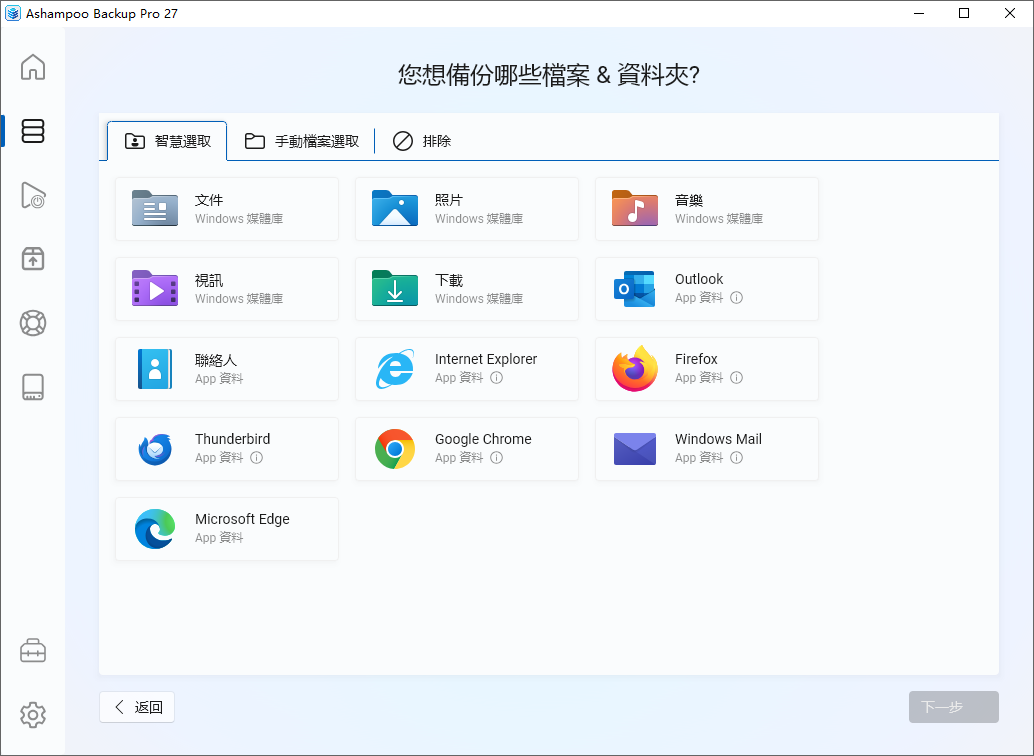
Task: Switch to the 智慧選取 tab
Action: tap(167, 141)
